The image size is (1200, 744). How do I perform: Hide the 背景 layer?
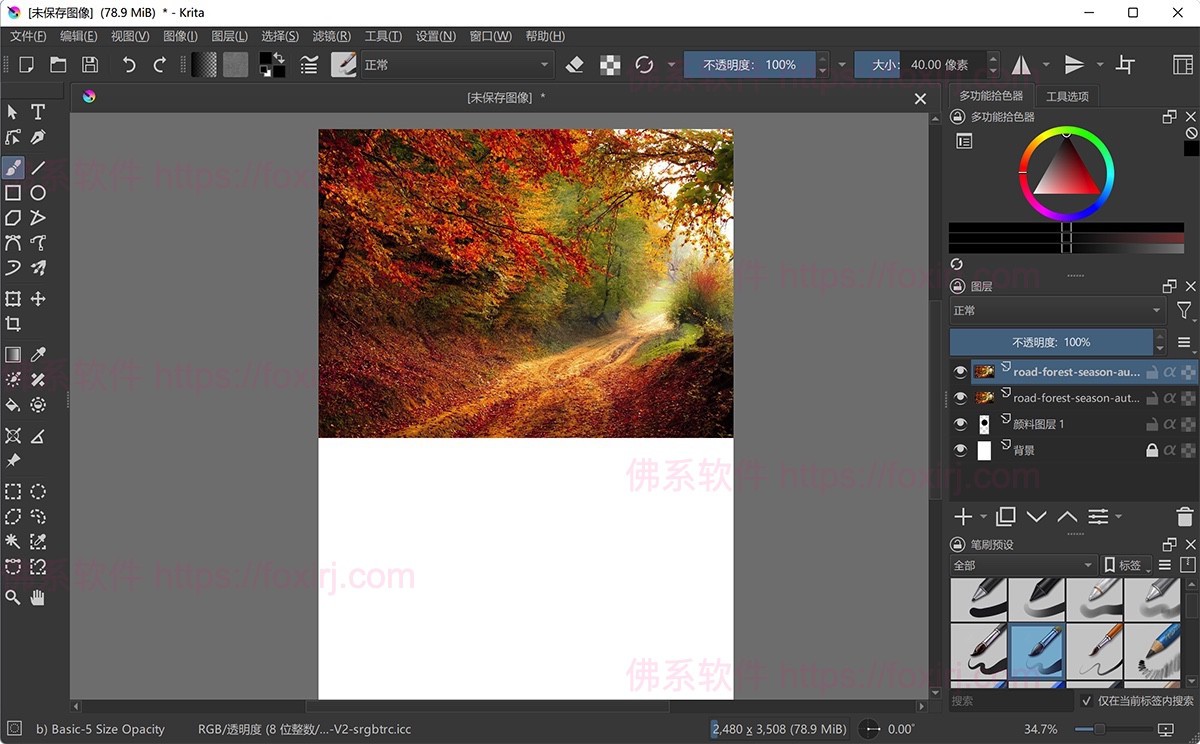(x=959, y=449)
